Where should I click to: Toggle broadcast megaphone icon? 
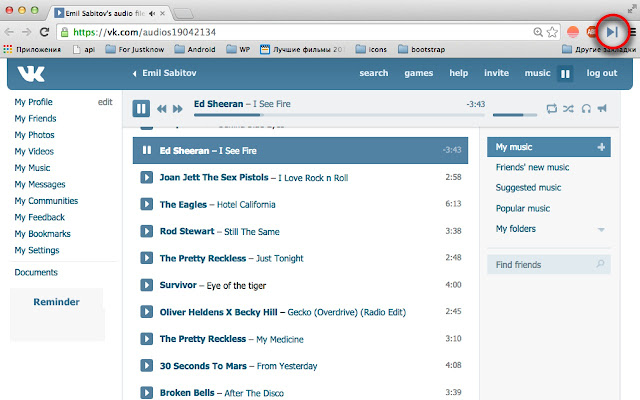[x=602, y=108]
